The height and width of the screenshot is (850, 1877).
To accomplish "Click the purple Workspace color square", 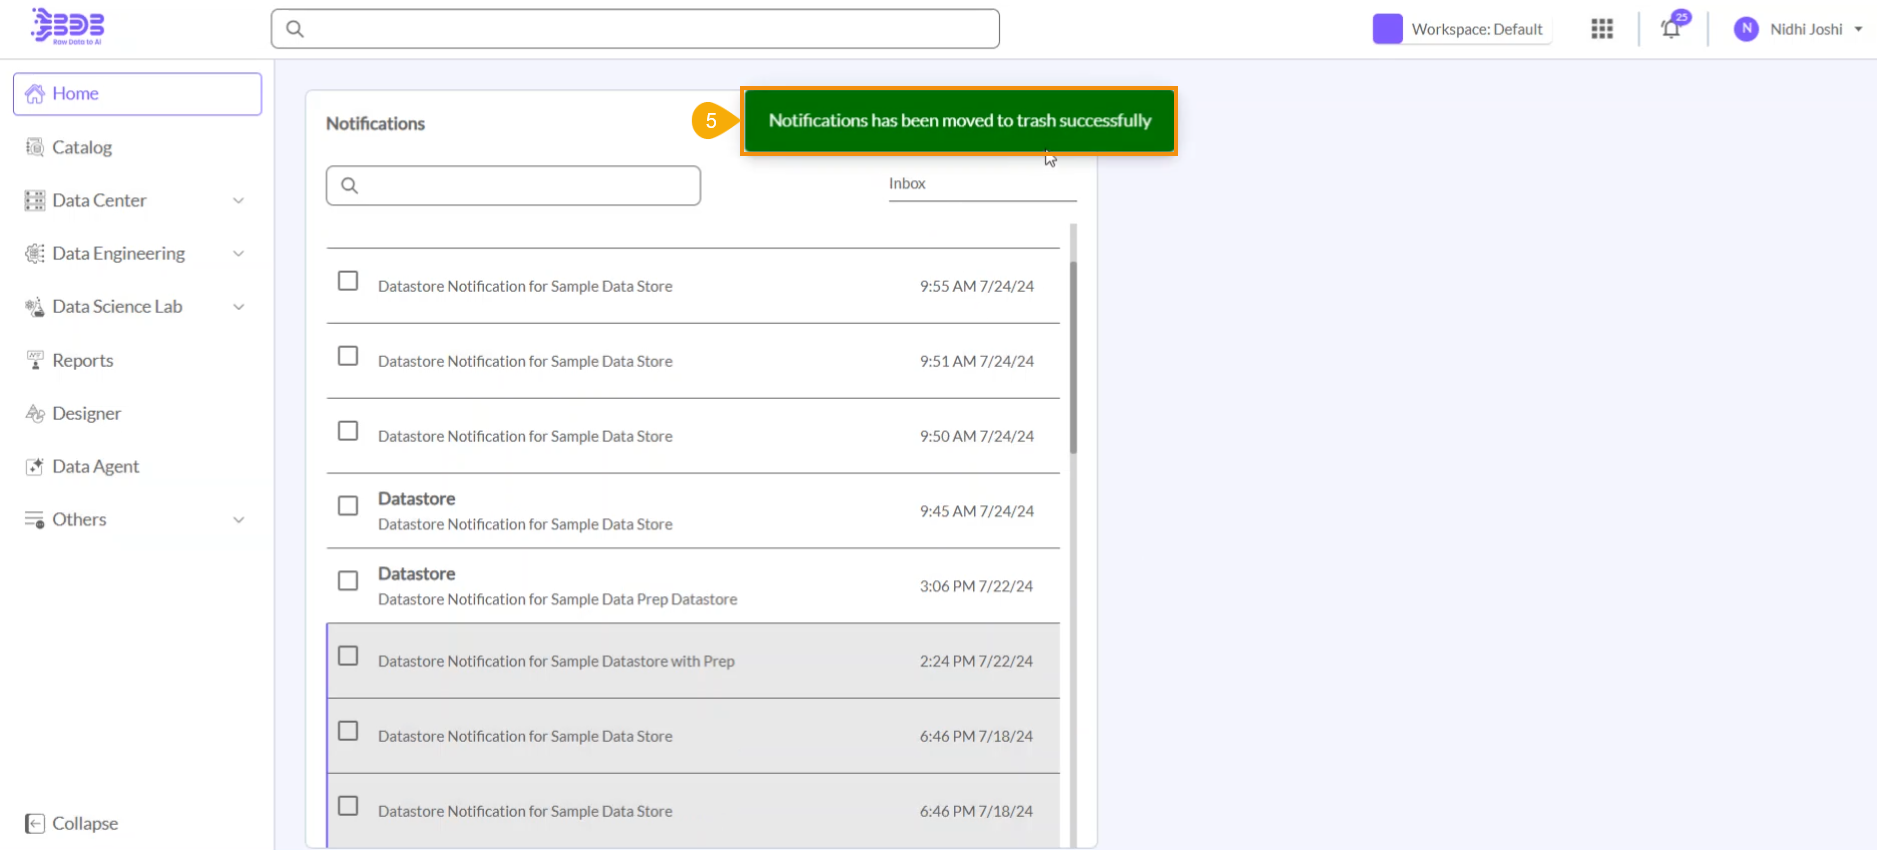I will (x=1387, y=29).
